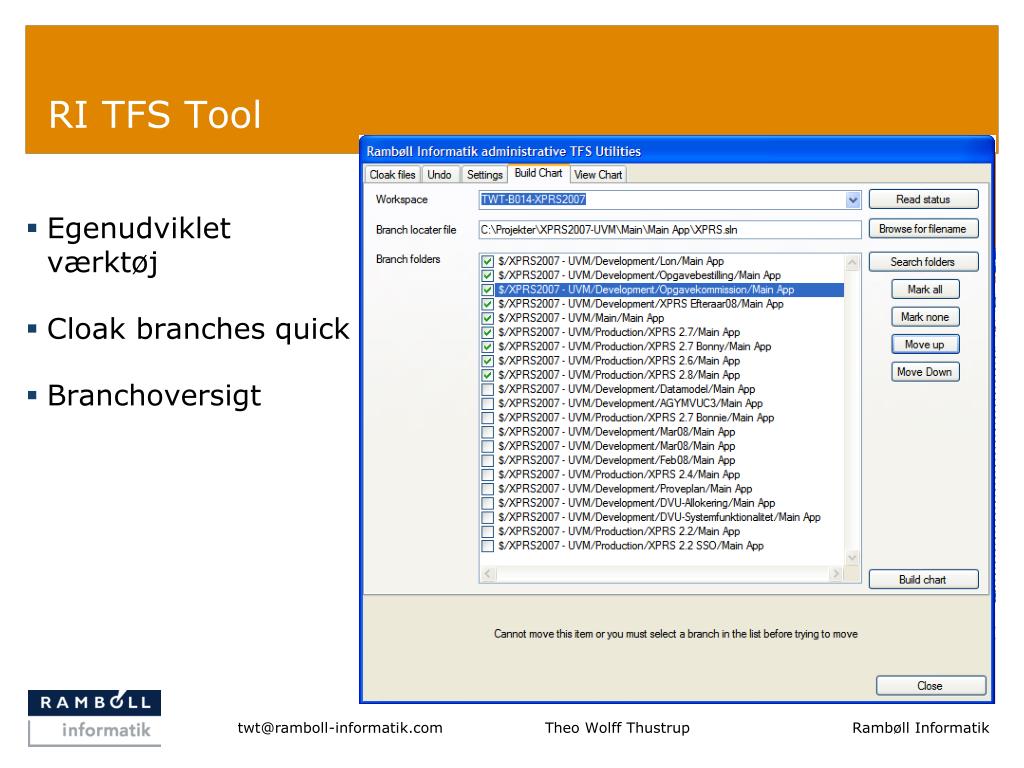Select Development/Datamodel/Main App row text
The width and height of the screenshot is (1024, 768).
coord(626,389)
